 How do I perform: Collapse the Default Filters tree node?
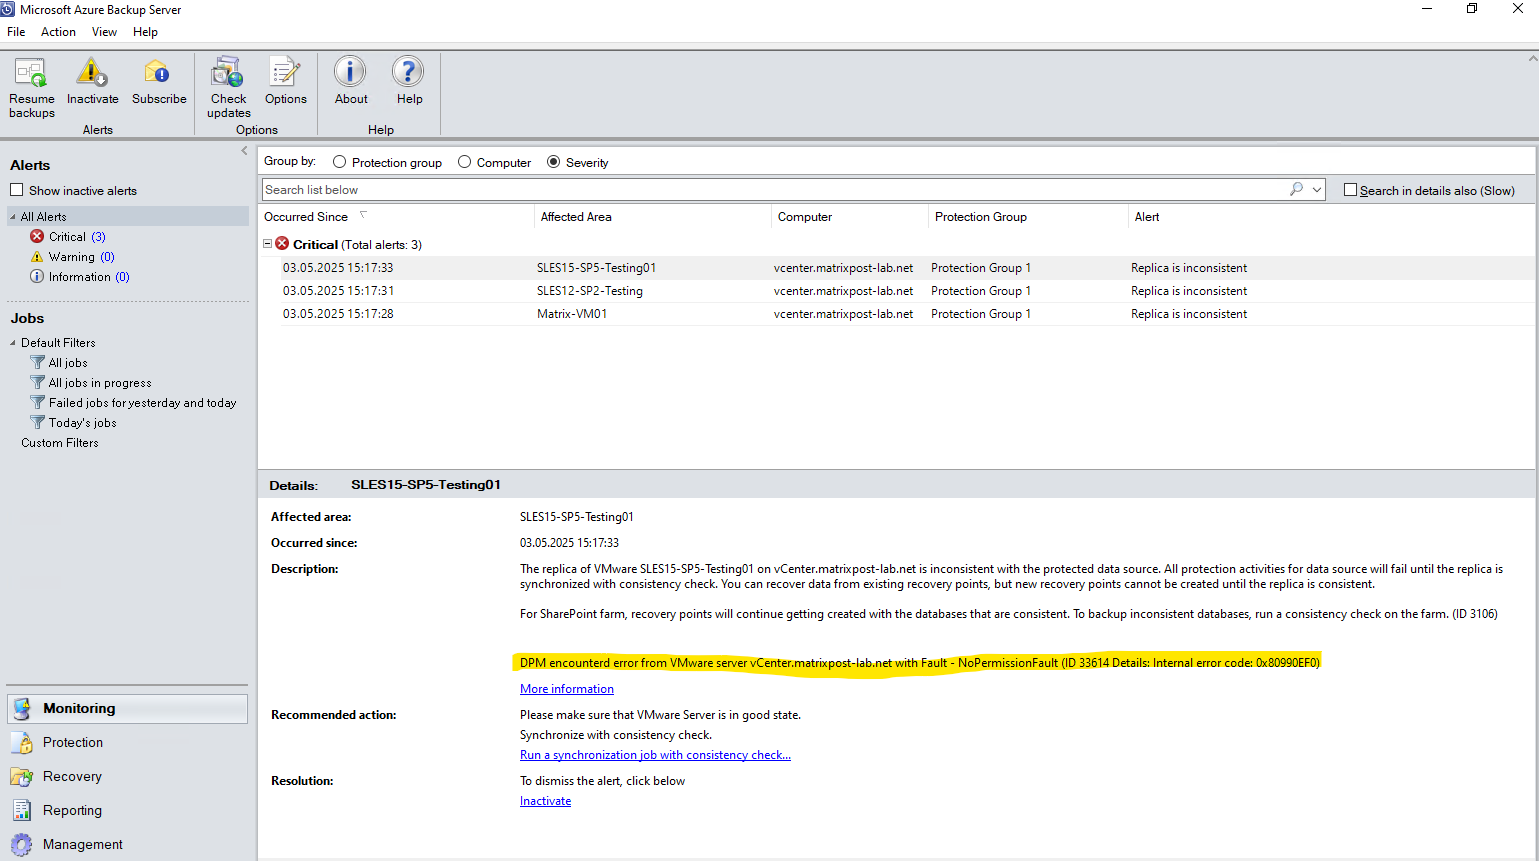tap(13, 343)
